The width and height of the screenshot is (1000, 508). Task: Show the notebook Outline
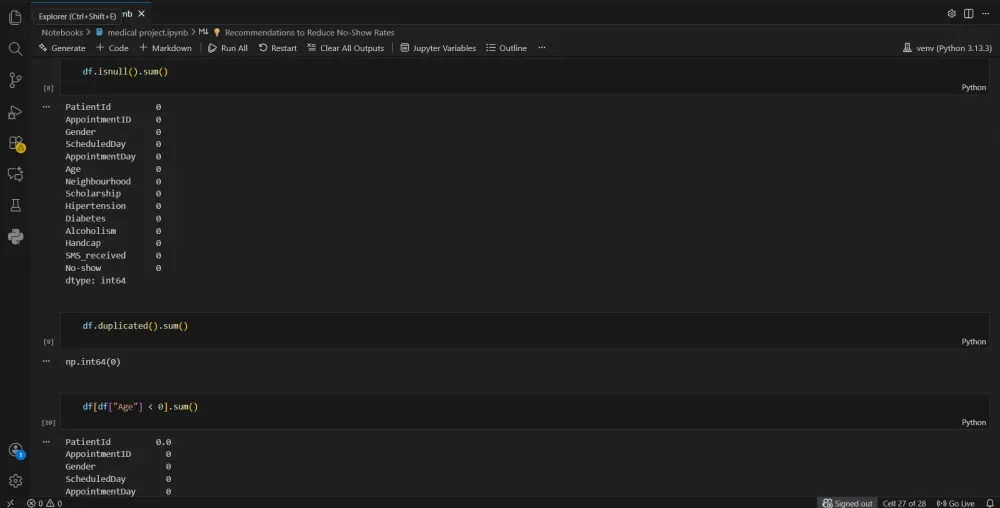506,48
